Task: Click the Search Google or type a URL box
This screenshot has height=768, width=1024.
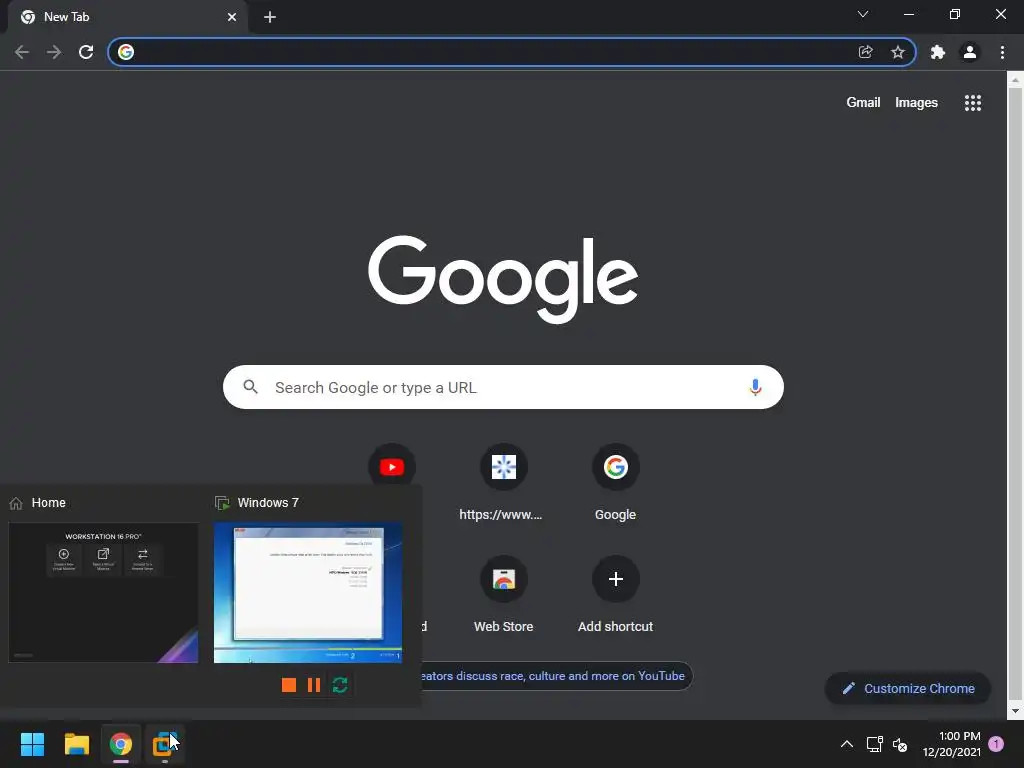Action: click(503, 387)
